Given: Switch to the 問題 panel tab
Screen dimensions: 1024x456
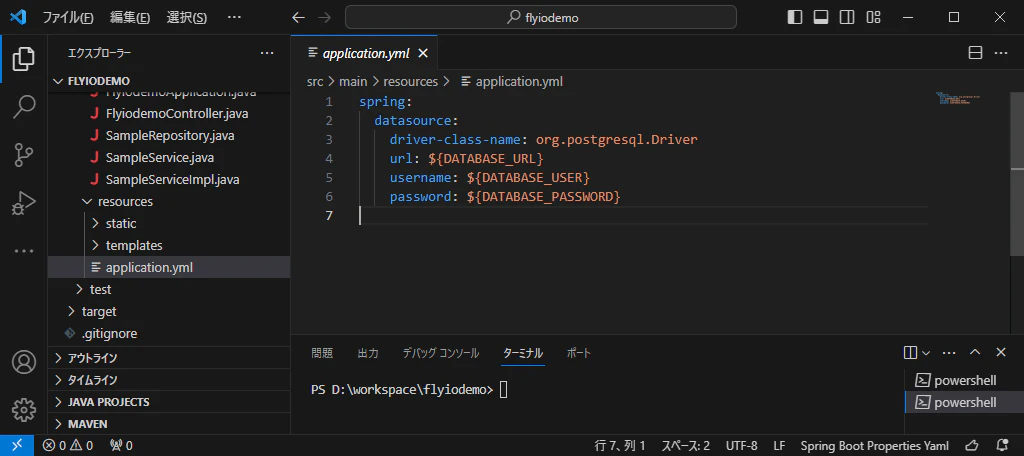Looking at the screenshot, I should point(322,353).
